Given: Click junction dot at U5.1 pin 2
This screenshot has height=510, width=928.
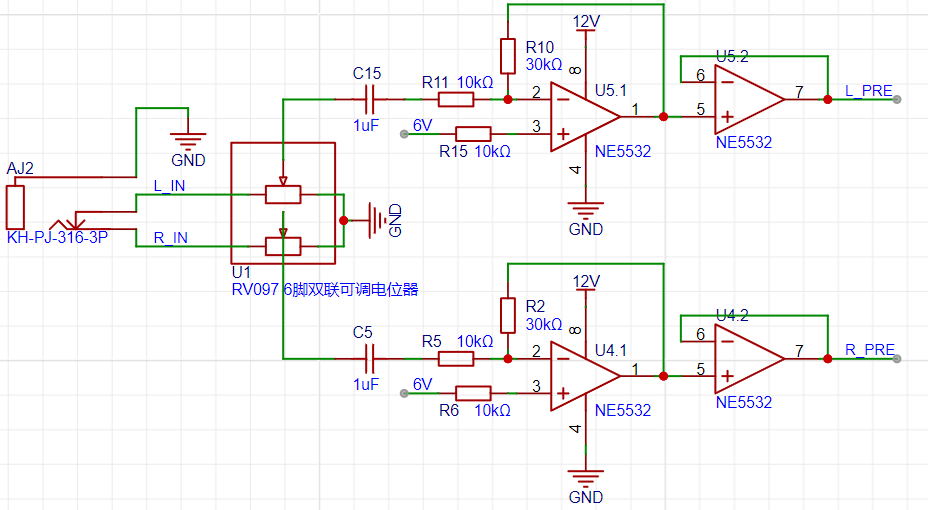Looking at the screenshot, I should pos(508,99).
